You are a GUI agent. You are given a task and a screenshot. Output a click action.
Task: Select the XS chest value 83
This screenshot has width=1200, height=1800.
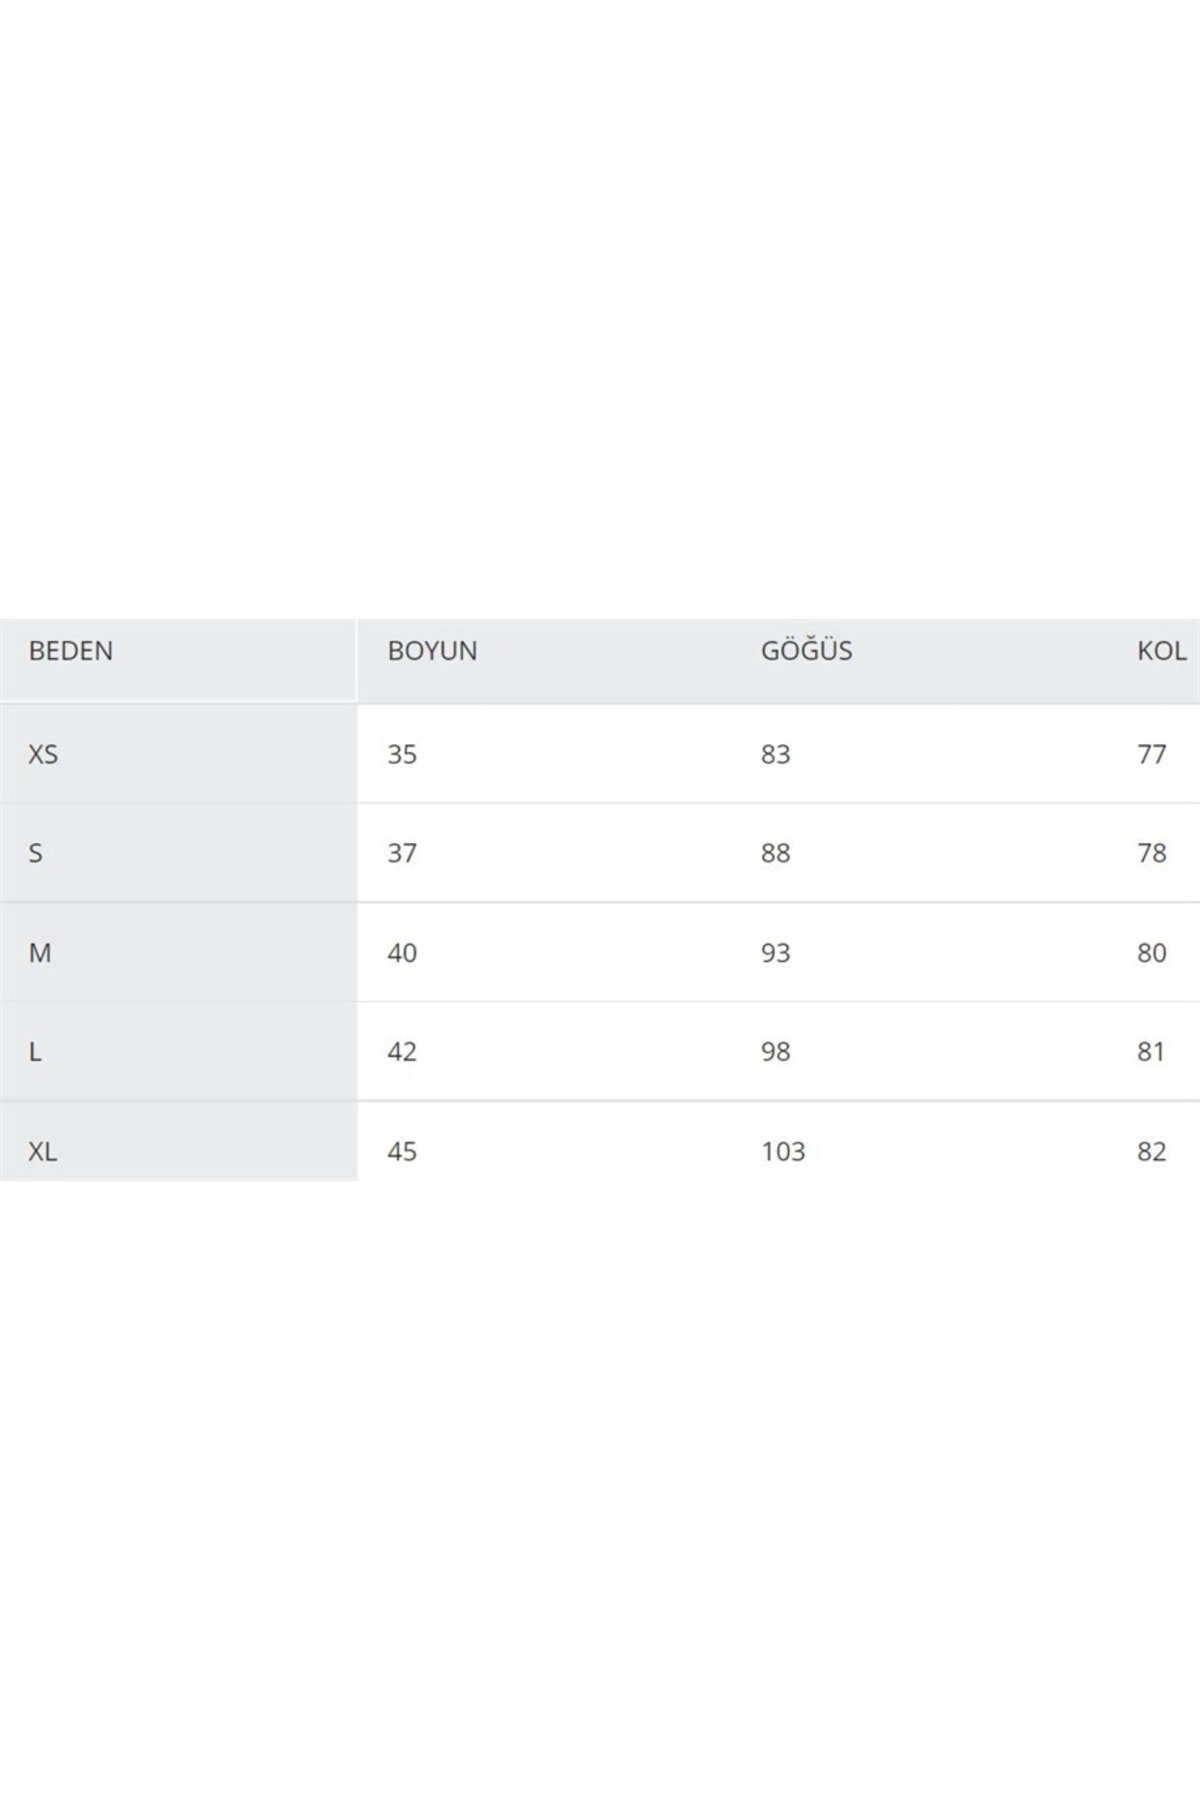pyautogui.click(x=775, y=754)
